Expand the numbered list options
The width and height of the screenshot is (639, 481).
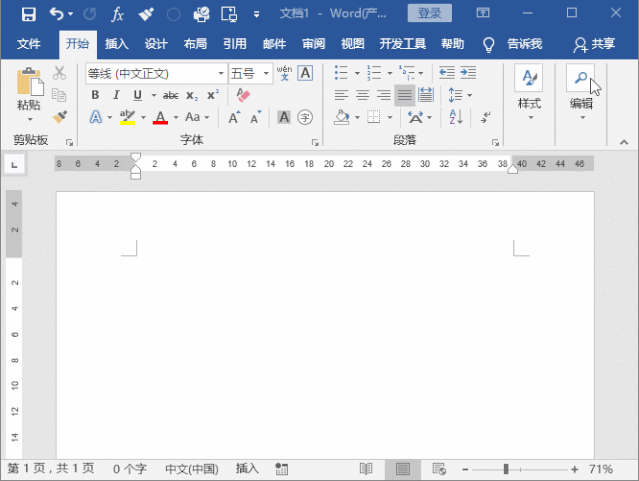tap(390, 73)
